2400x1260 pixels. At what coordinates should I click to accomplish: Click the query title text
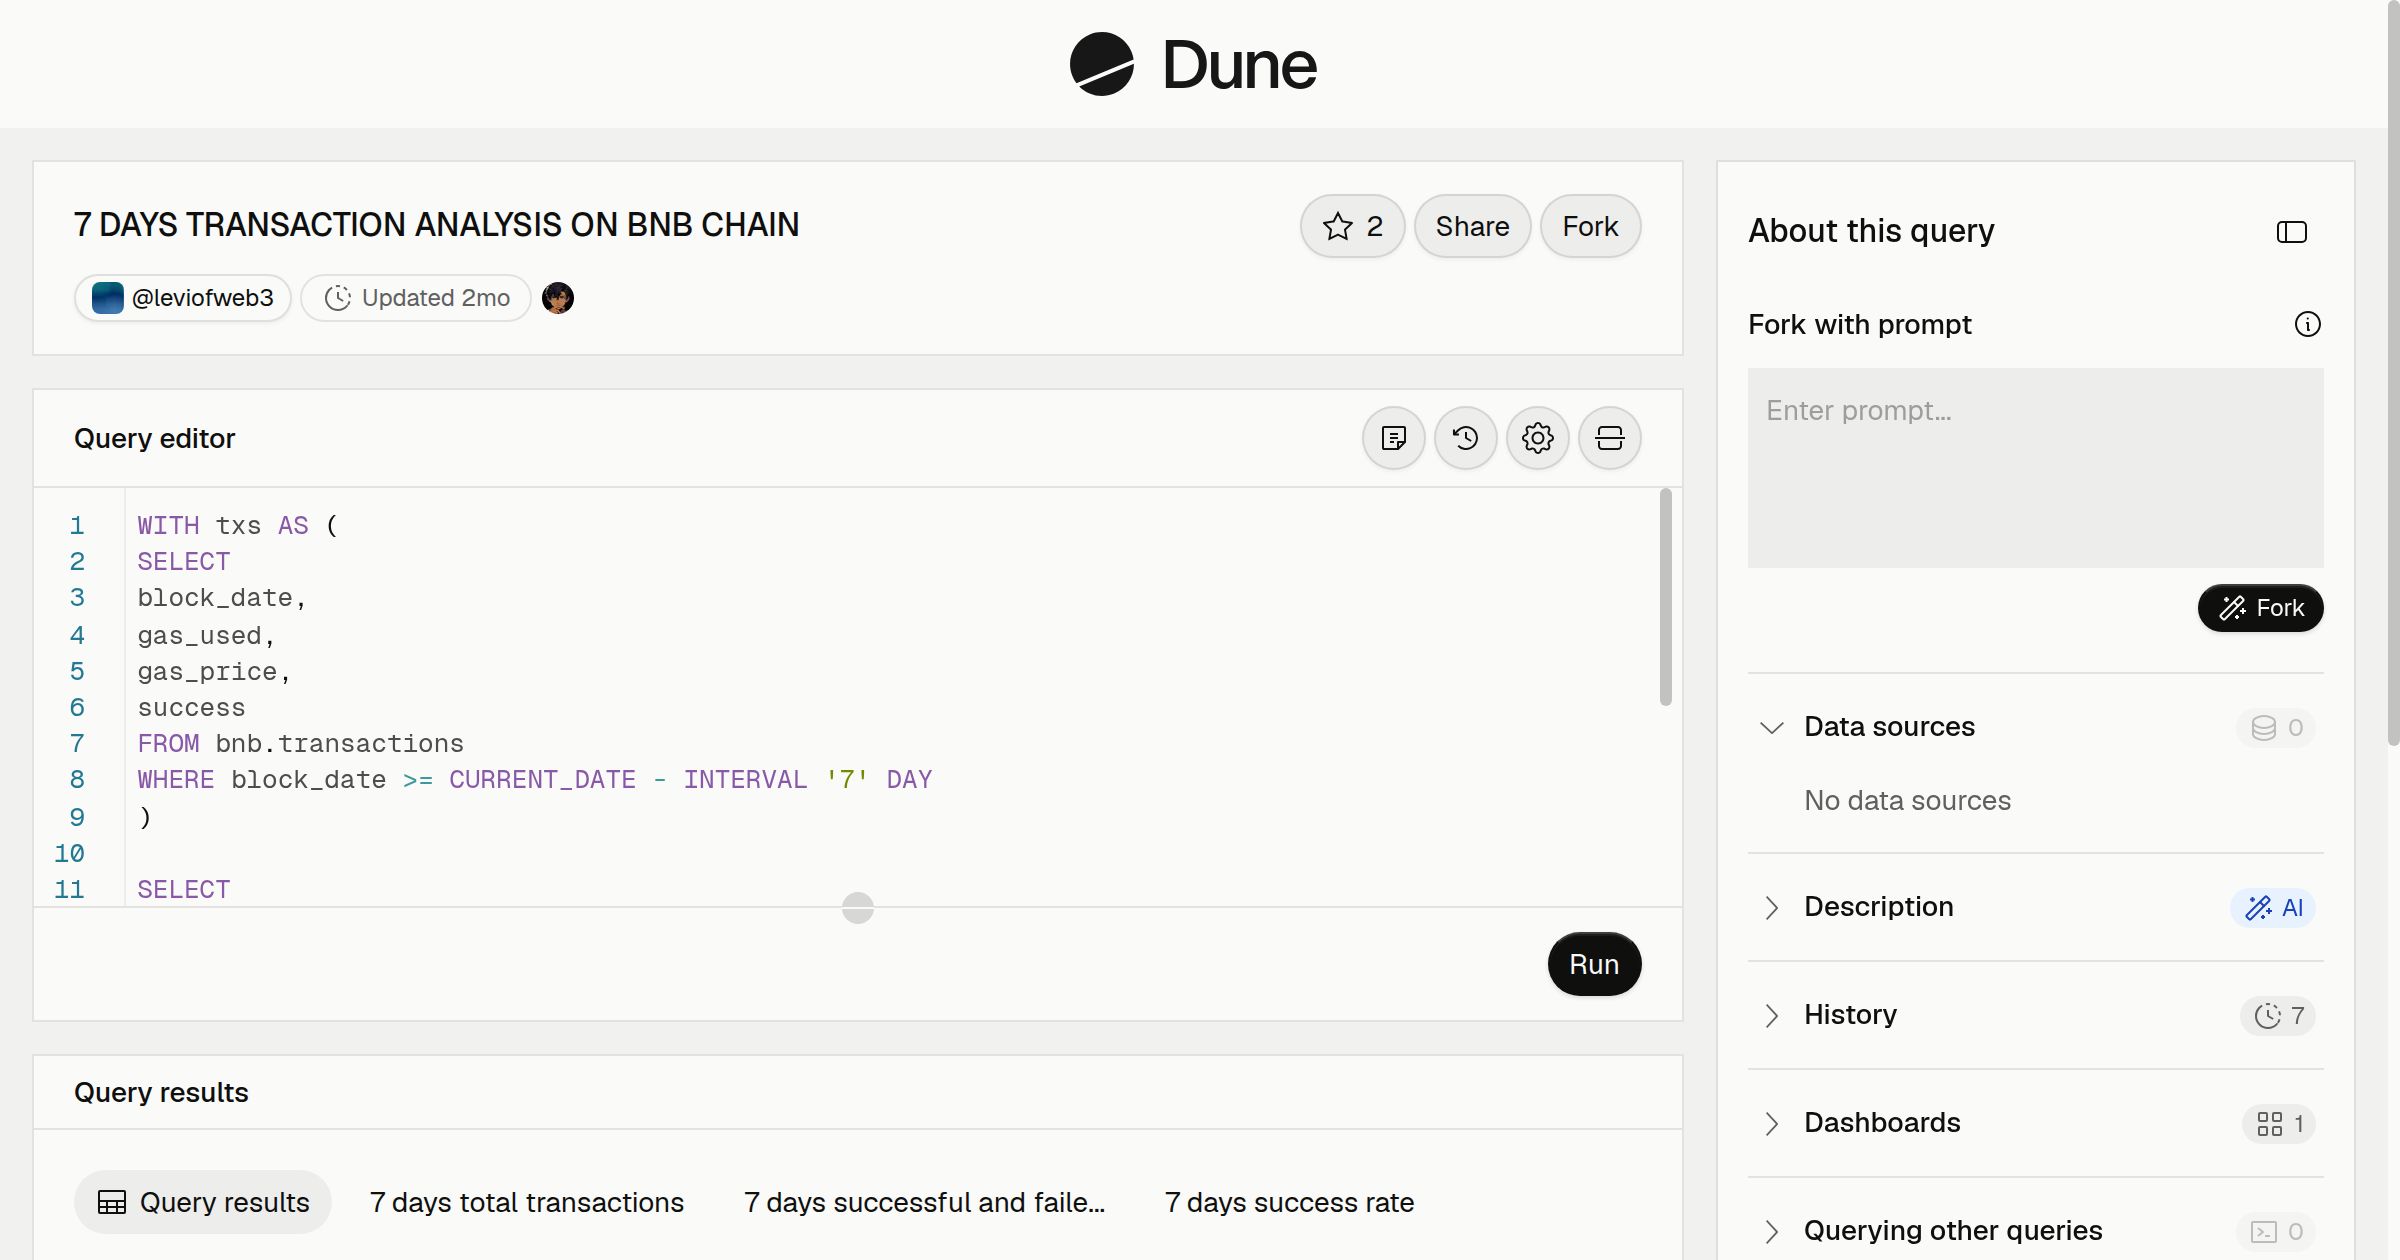coord(436,225)
